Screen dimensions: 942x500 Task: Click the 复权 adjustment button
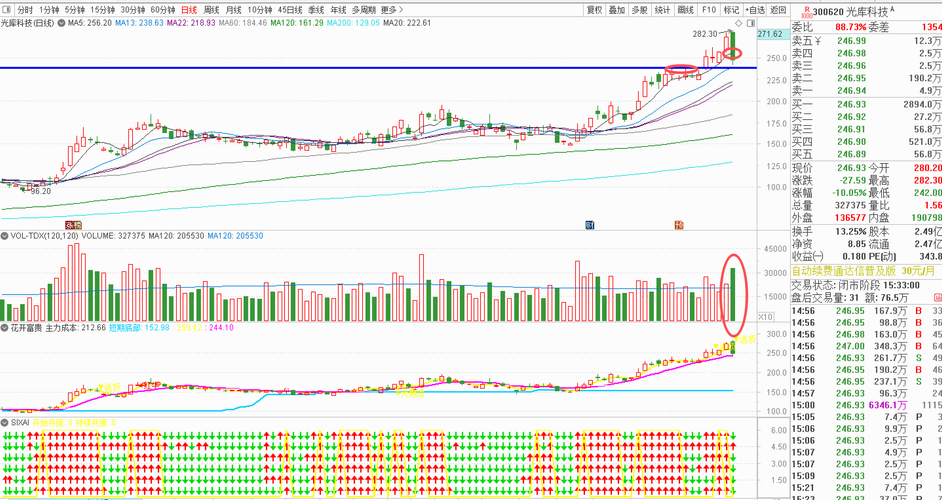coord(594,10)
